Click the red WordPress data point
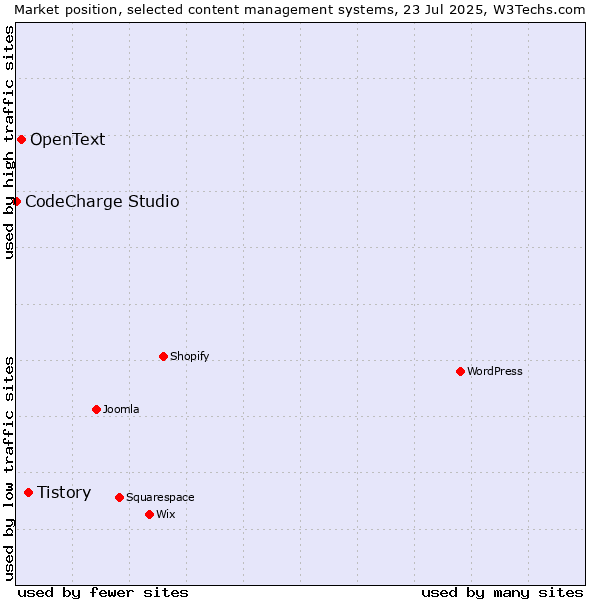600x600 pixels. click(x=460, y=372)
